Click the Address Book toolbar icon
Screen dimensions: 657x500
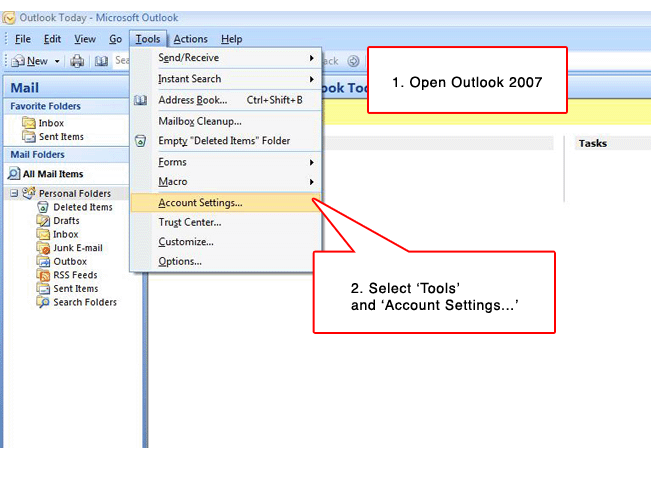[101, 61]
